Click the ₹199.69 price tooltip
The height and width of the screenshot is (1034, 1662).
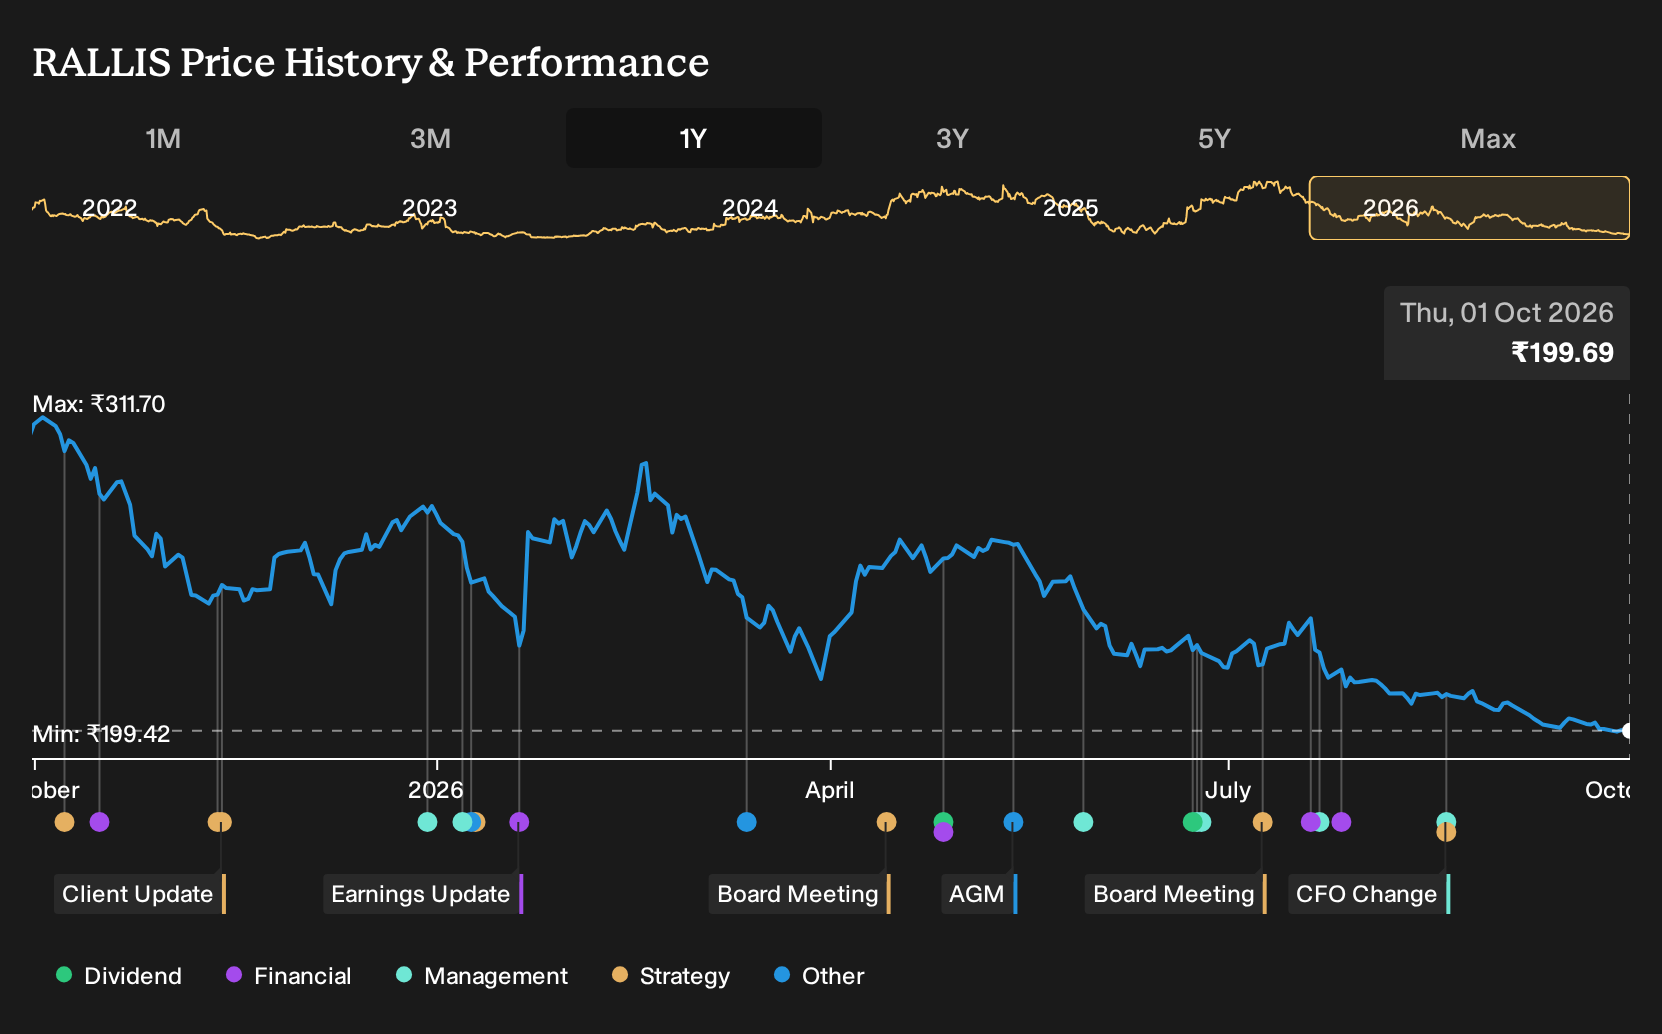tap(1506, 333)
